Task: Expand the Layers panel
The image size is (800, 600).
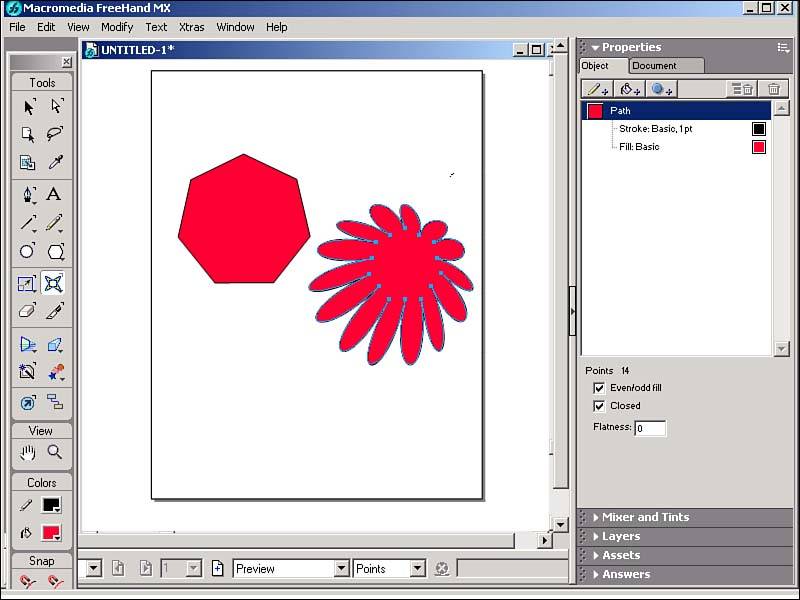Action: coord(620,536)
